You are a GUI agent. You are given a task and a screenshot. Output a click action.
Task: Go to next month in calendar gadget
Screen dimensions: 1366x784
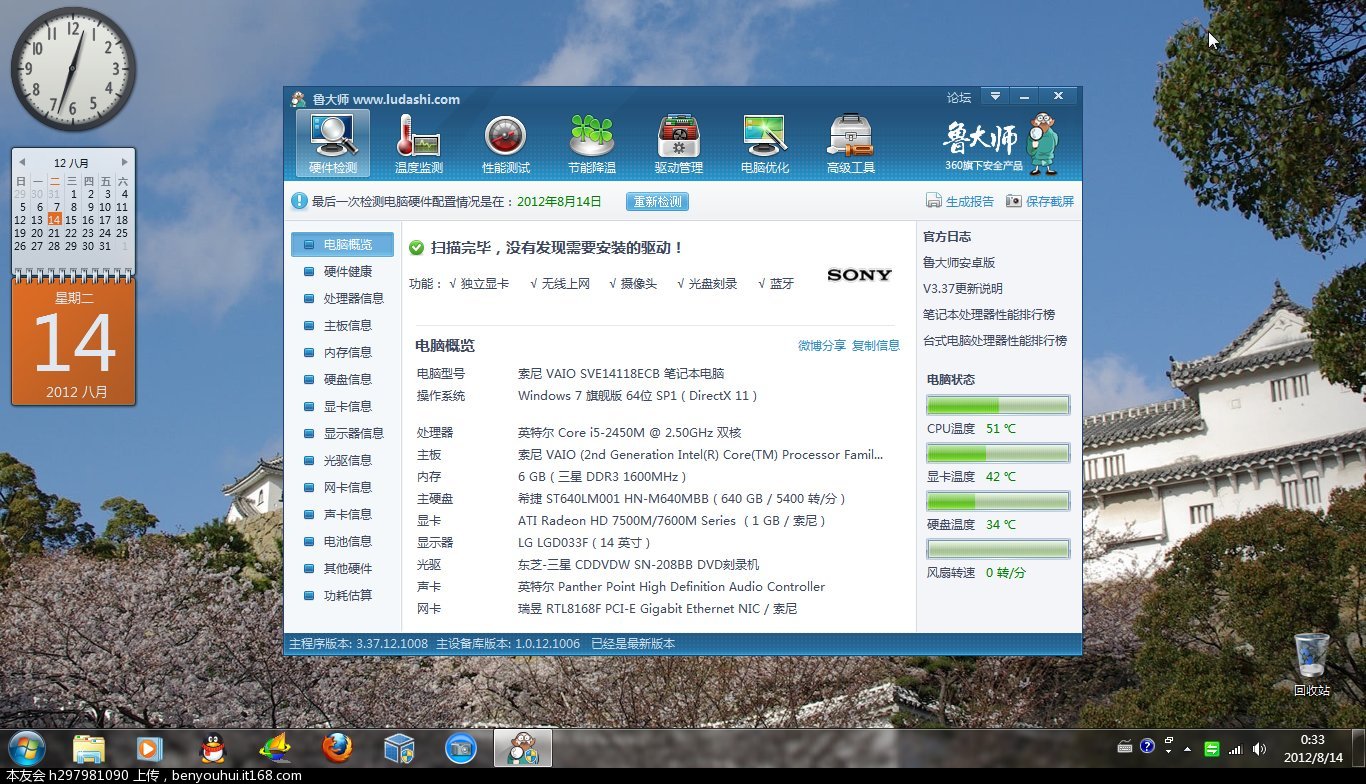pos(125,162)
